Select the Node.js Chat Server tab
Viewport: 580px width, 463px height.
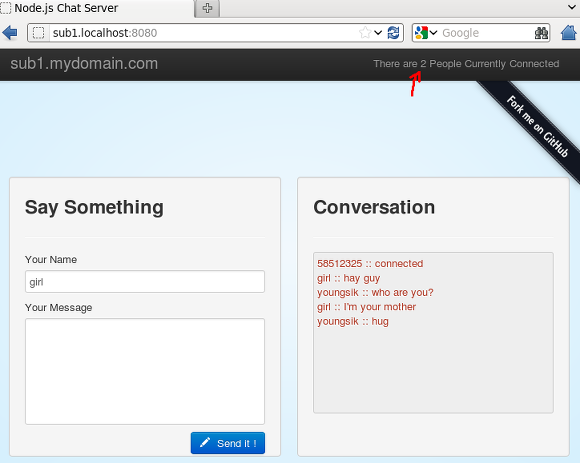[x=97, y=8]
